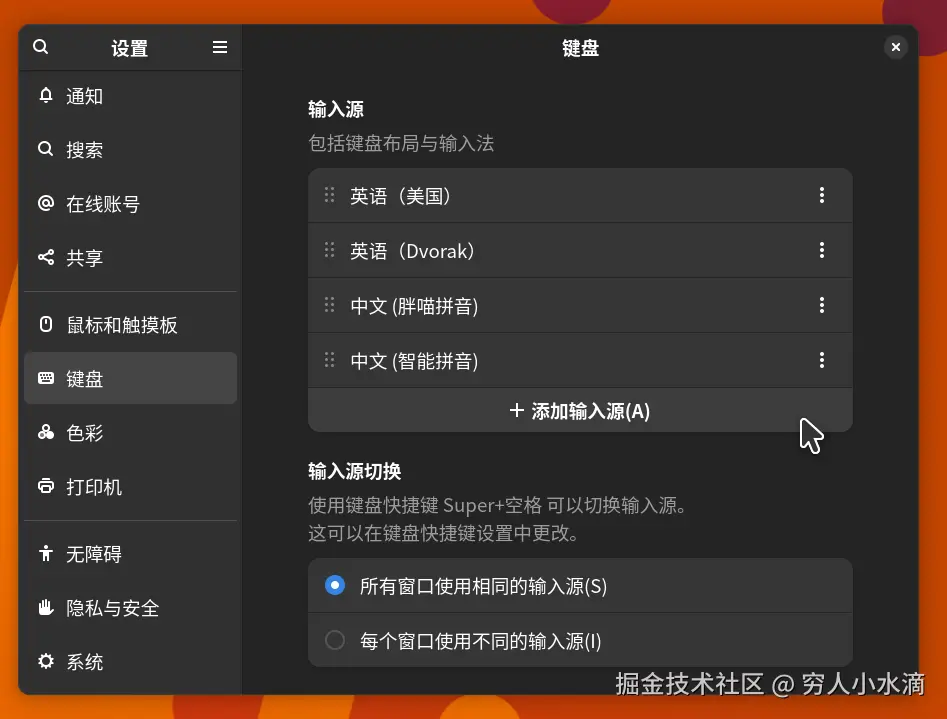Click the accessibility icon beside 无障碍
Viewport: 947px width, 719px height.
46,553
